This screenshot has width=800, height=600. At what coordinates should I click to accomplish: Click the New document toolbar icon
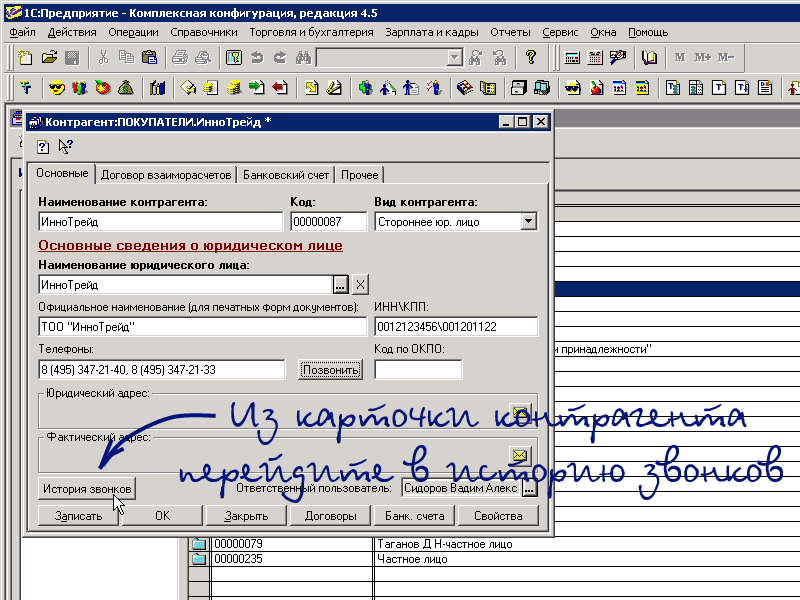tap(24, 58)
